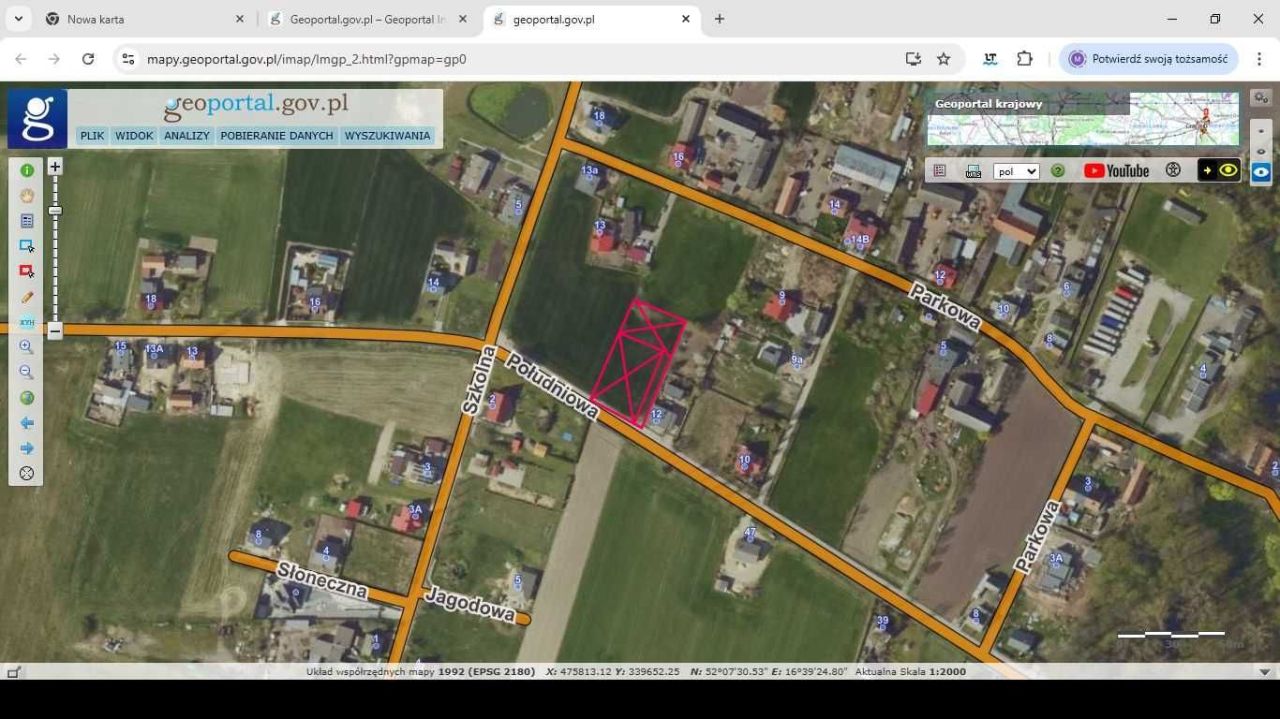Open the 'pol' language dropdown

tap(1016, 171)
